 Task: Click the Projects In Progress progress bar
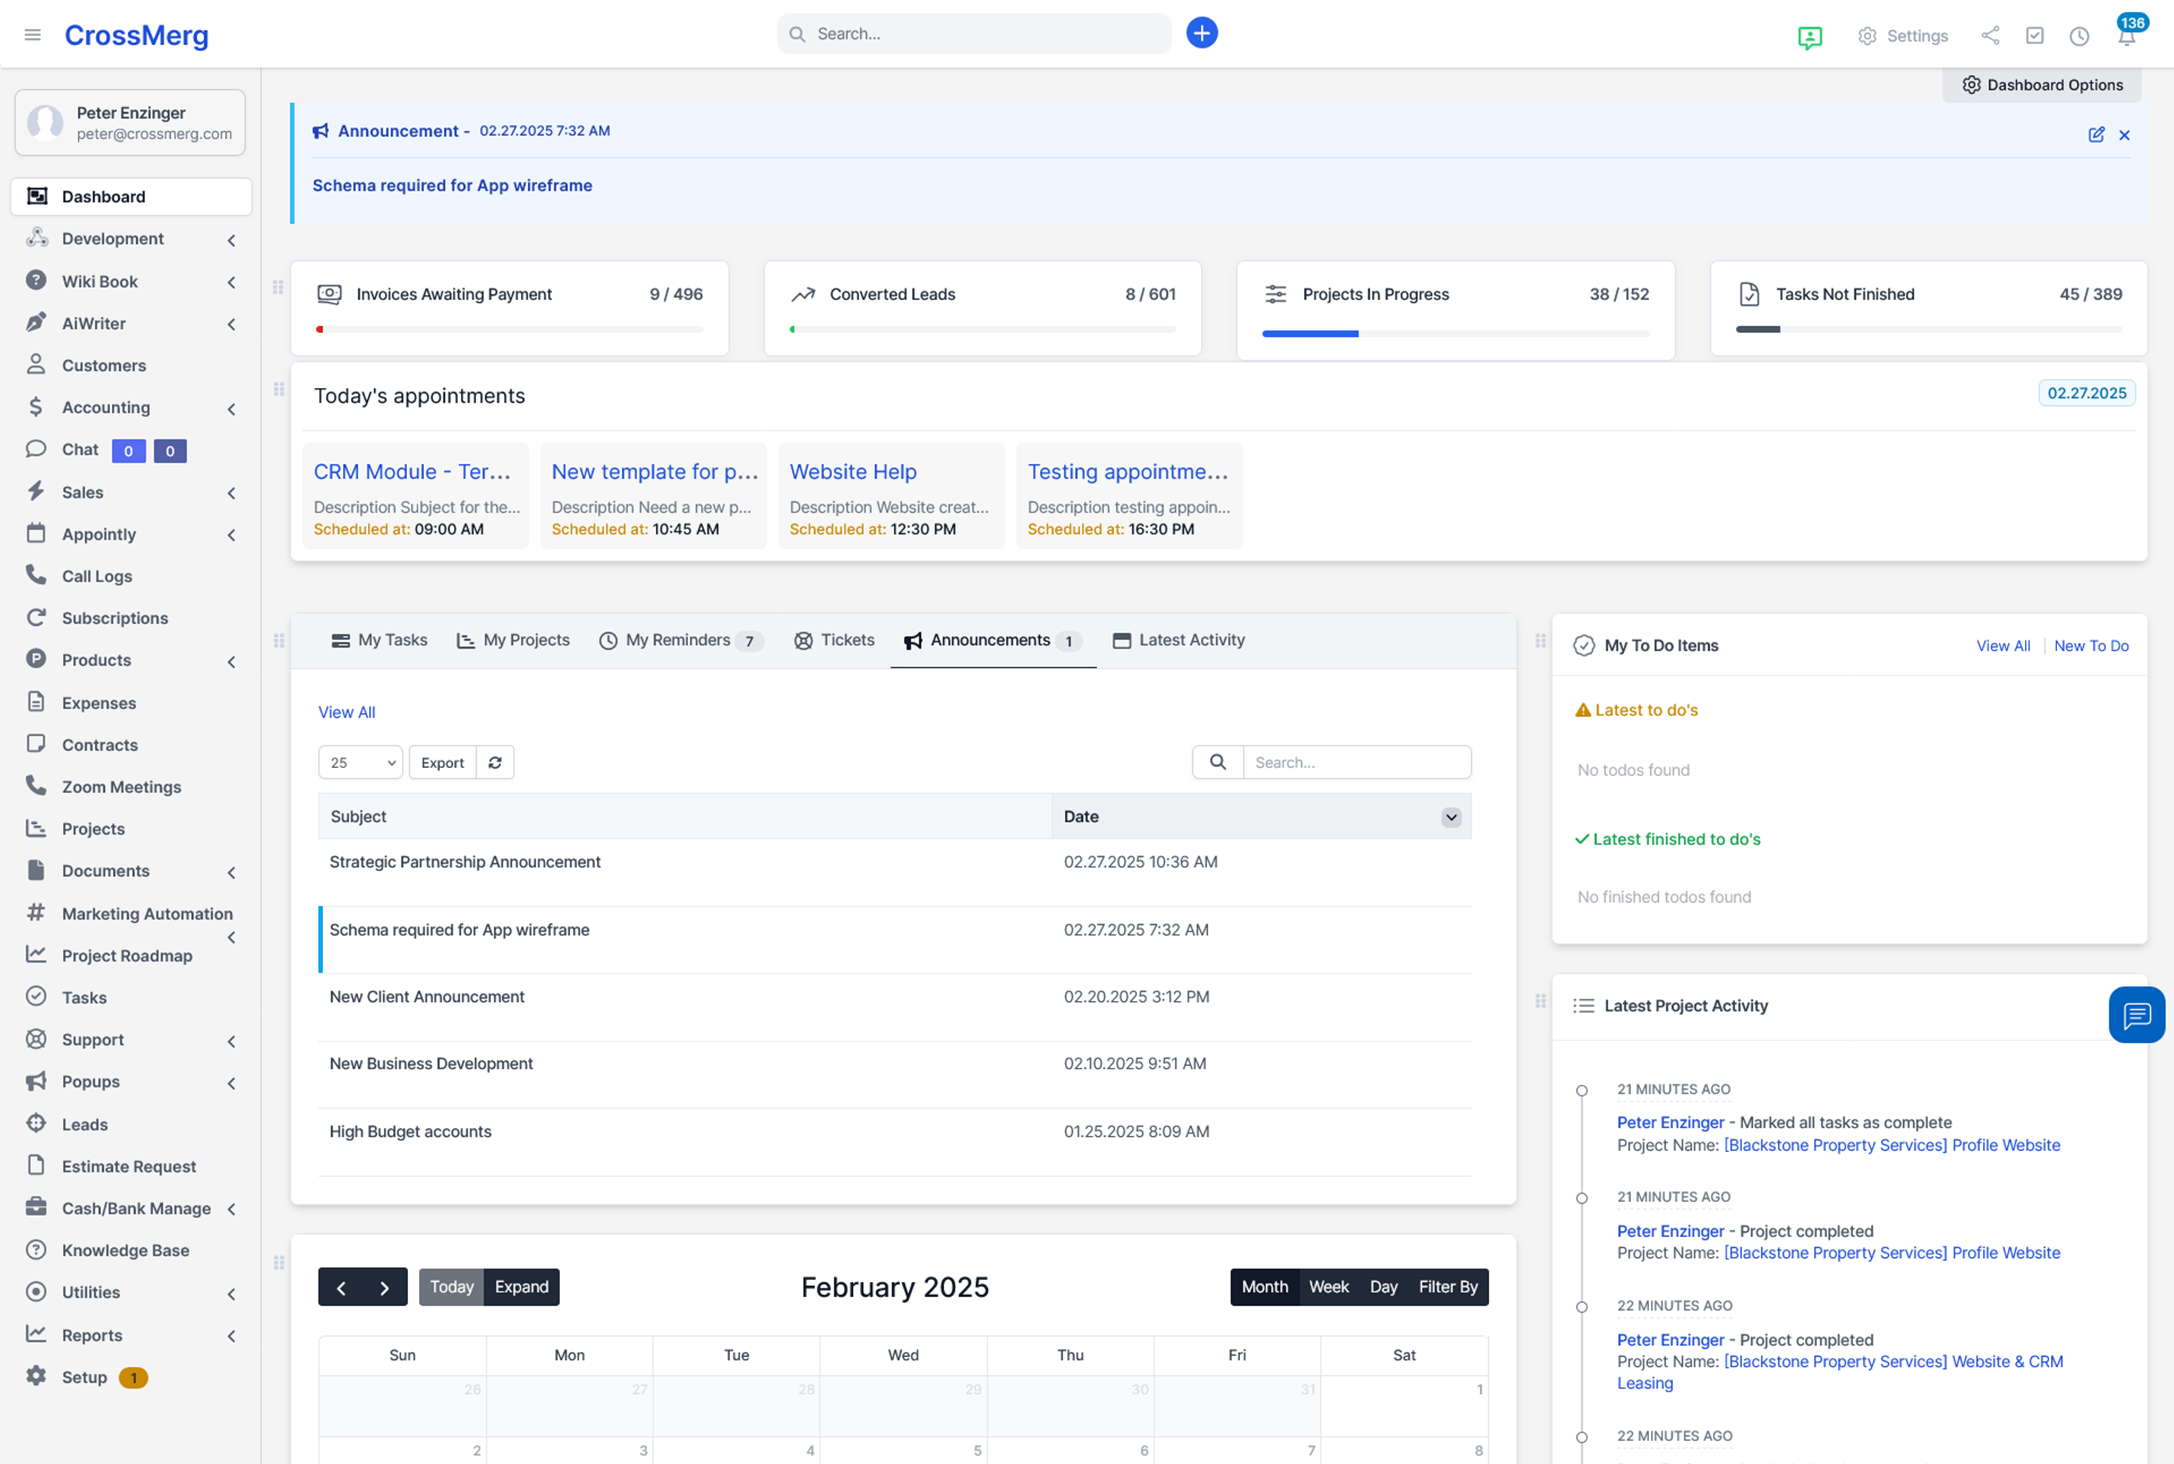[1454, 333]
